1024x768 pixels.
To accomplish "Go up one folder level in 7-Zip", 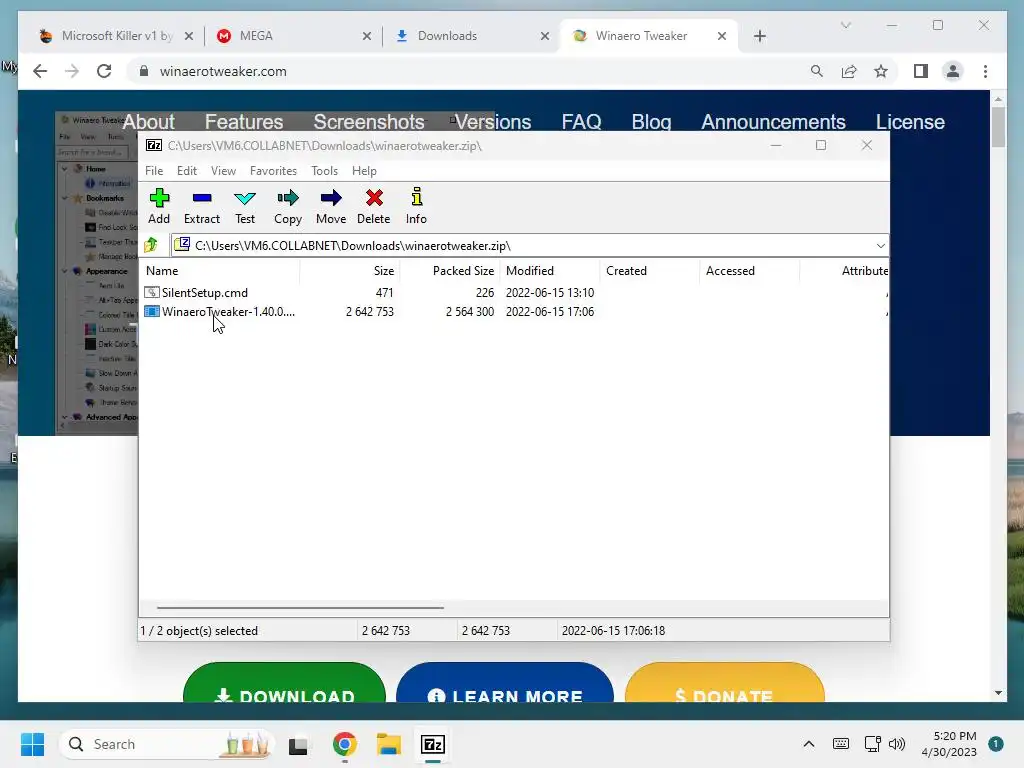I will [x=152, y=246].
